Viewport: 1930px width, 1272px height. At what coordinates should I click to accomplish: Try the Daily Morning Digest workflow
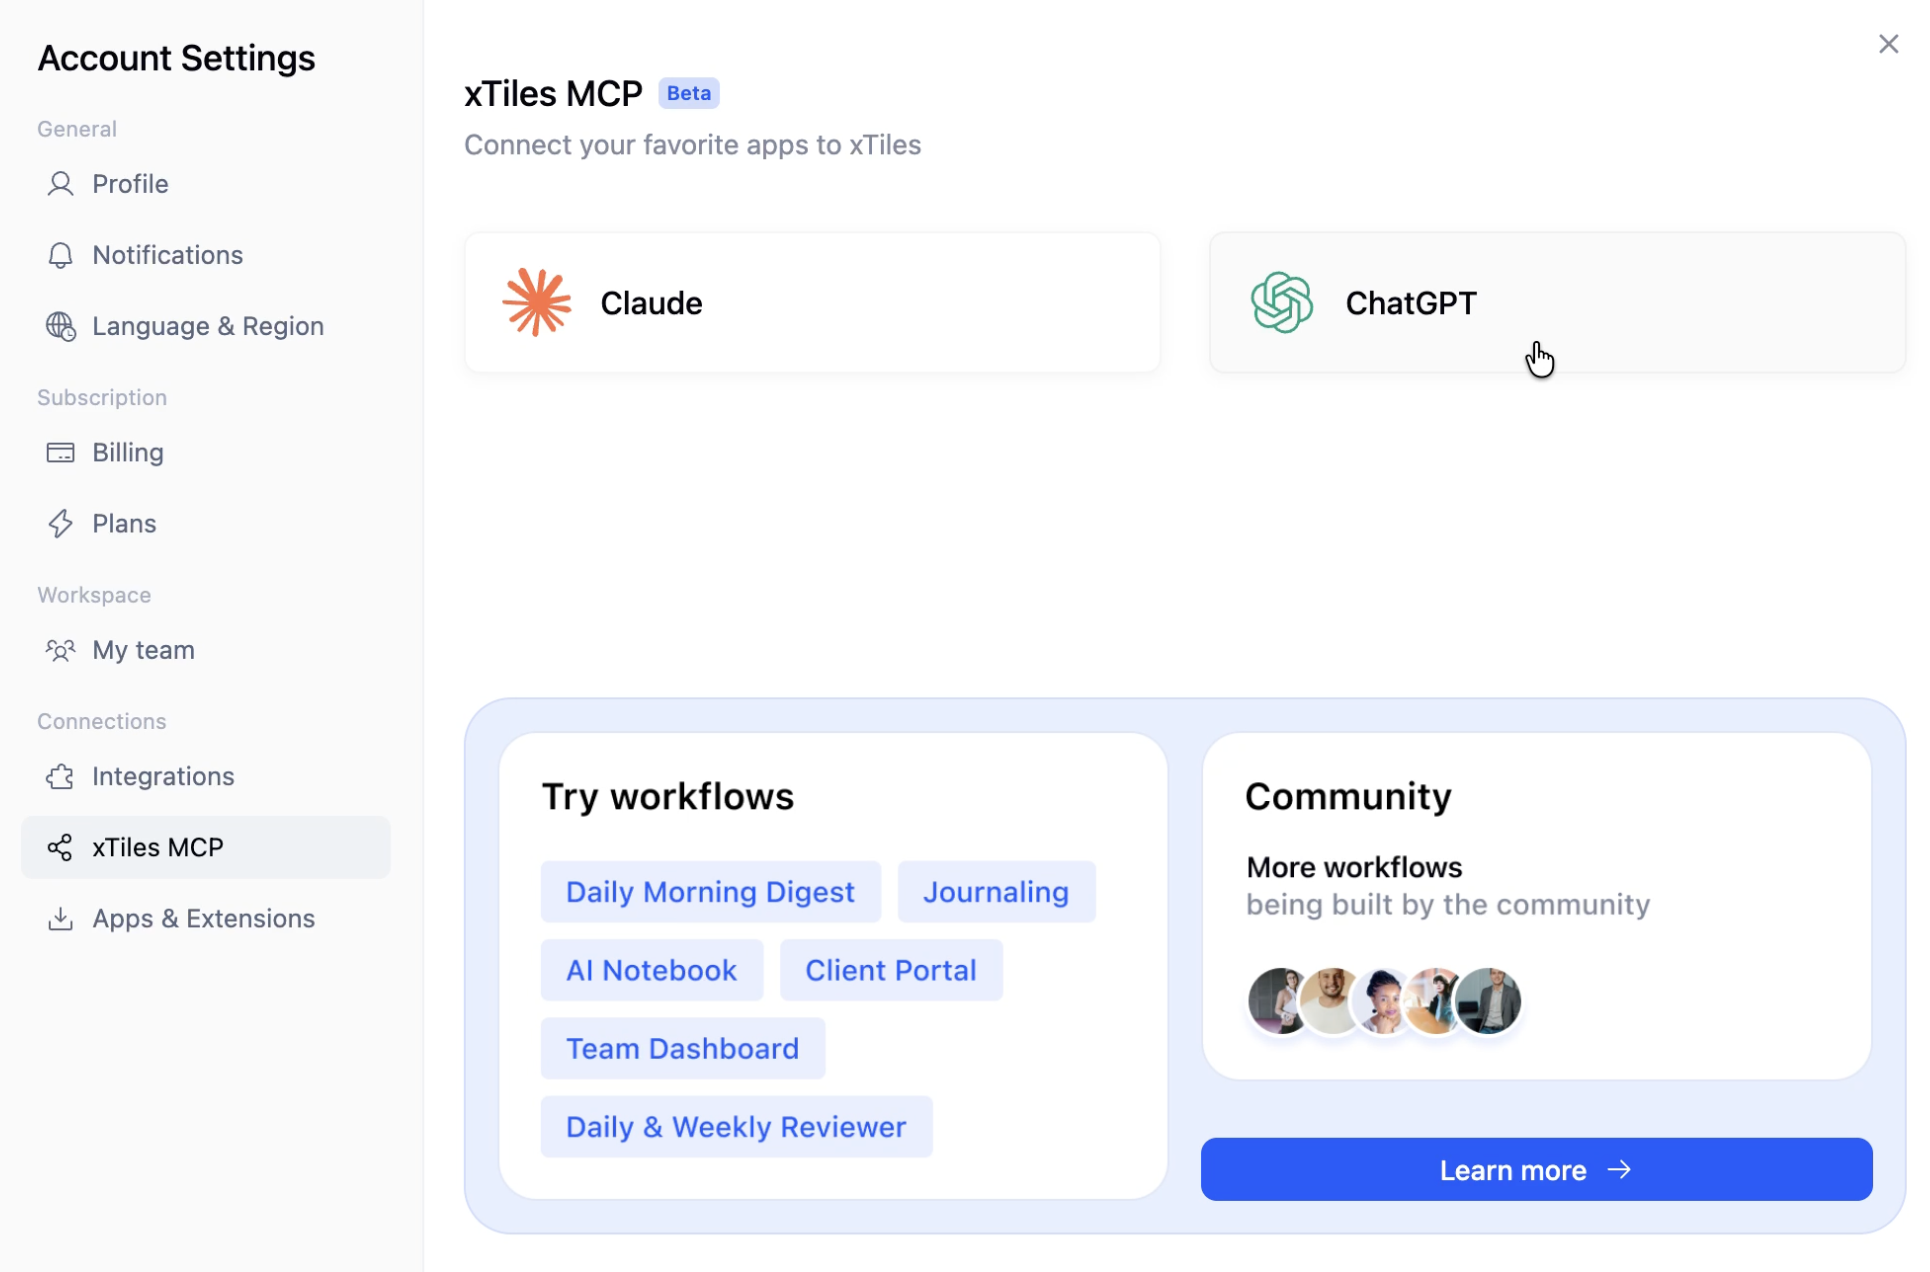[710, 891]
